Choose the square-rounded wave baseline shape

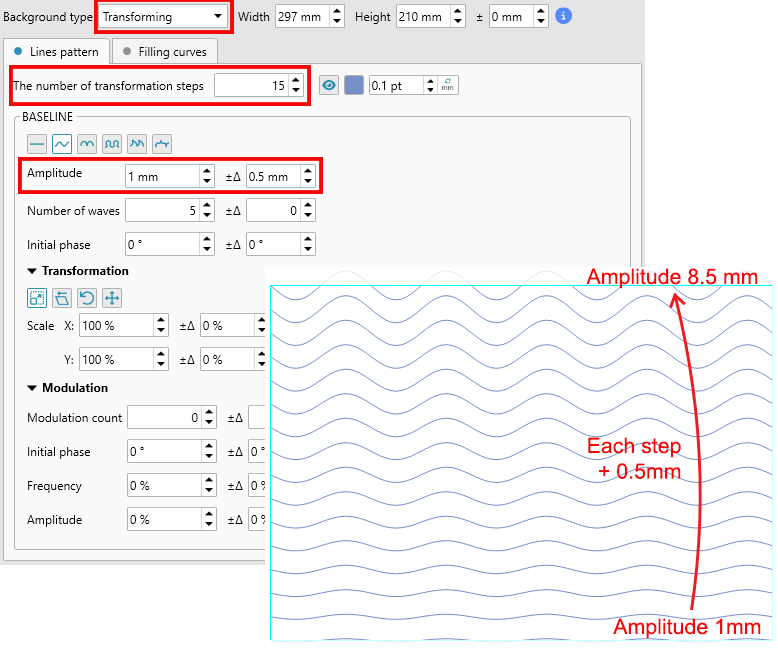(112, 144)
